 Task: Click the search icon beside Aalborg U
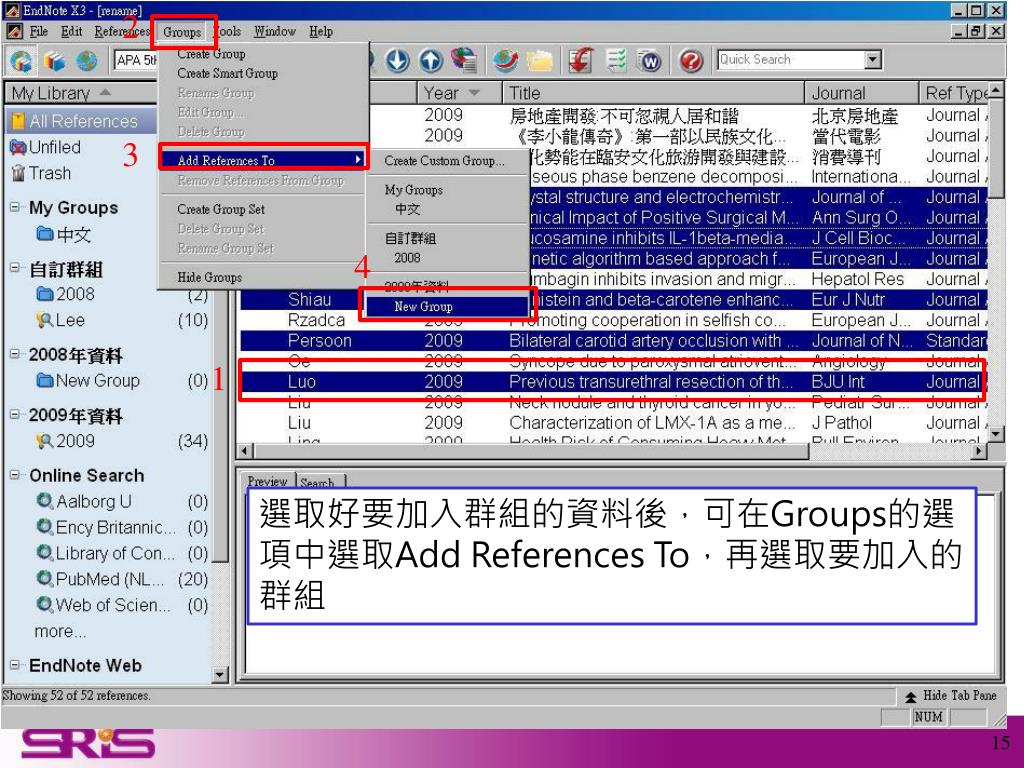pyautogui.click(x=45, y=501)
